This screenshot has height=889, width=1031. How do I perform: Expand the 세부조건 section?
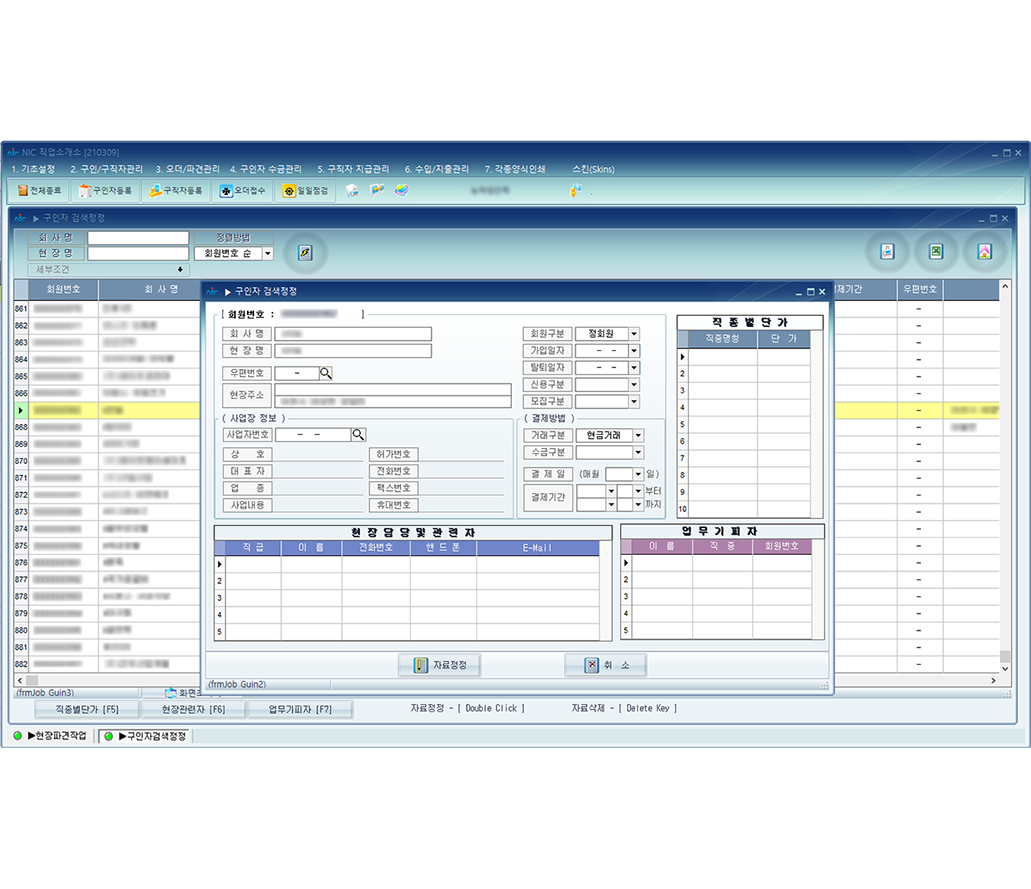(180, 270)
